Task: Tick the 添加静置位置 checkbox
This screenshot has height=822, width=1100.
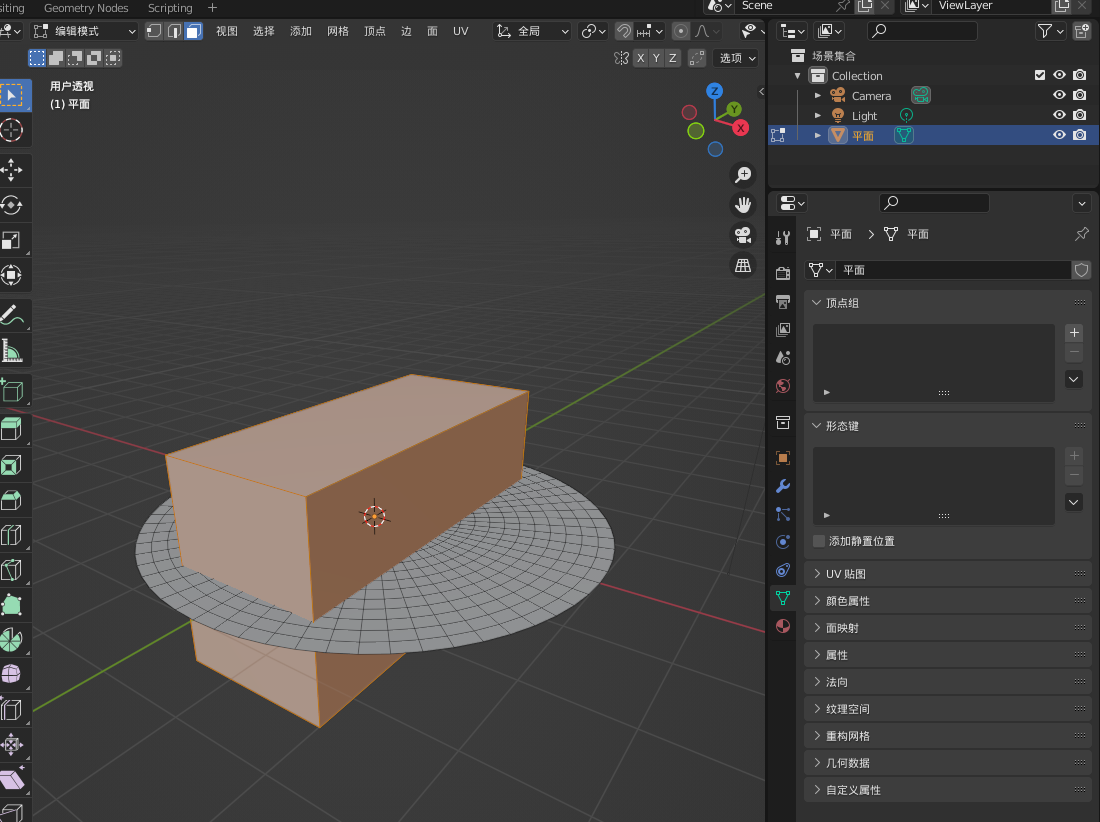Action: tap(819, 541)
